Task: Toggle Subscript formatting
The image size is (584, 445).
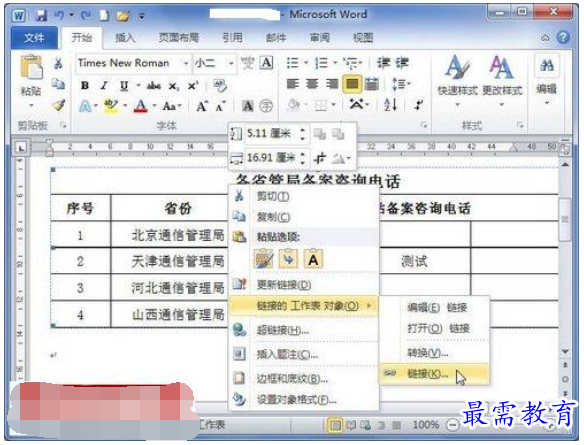Action: point(174,86)
